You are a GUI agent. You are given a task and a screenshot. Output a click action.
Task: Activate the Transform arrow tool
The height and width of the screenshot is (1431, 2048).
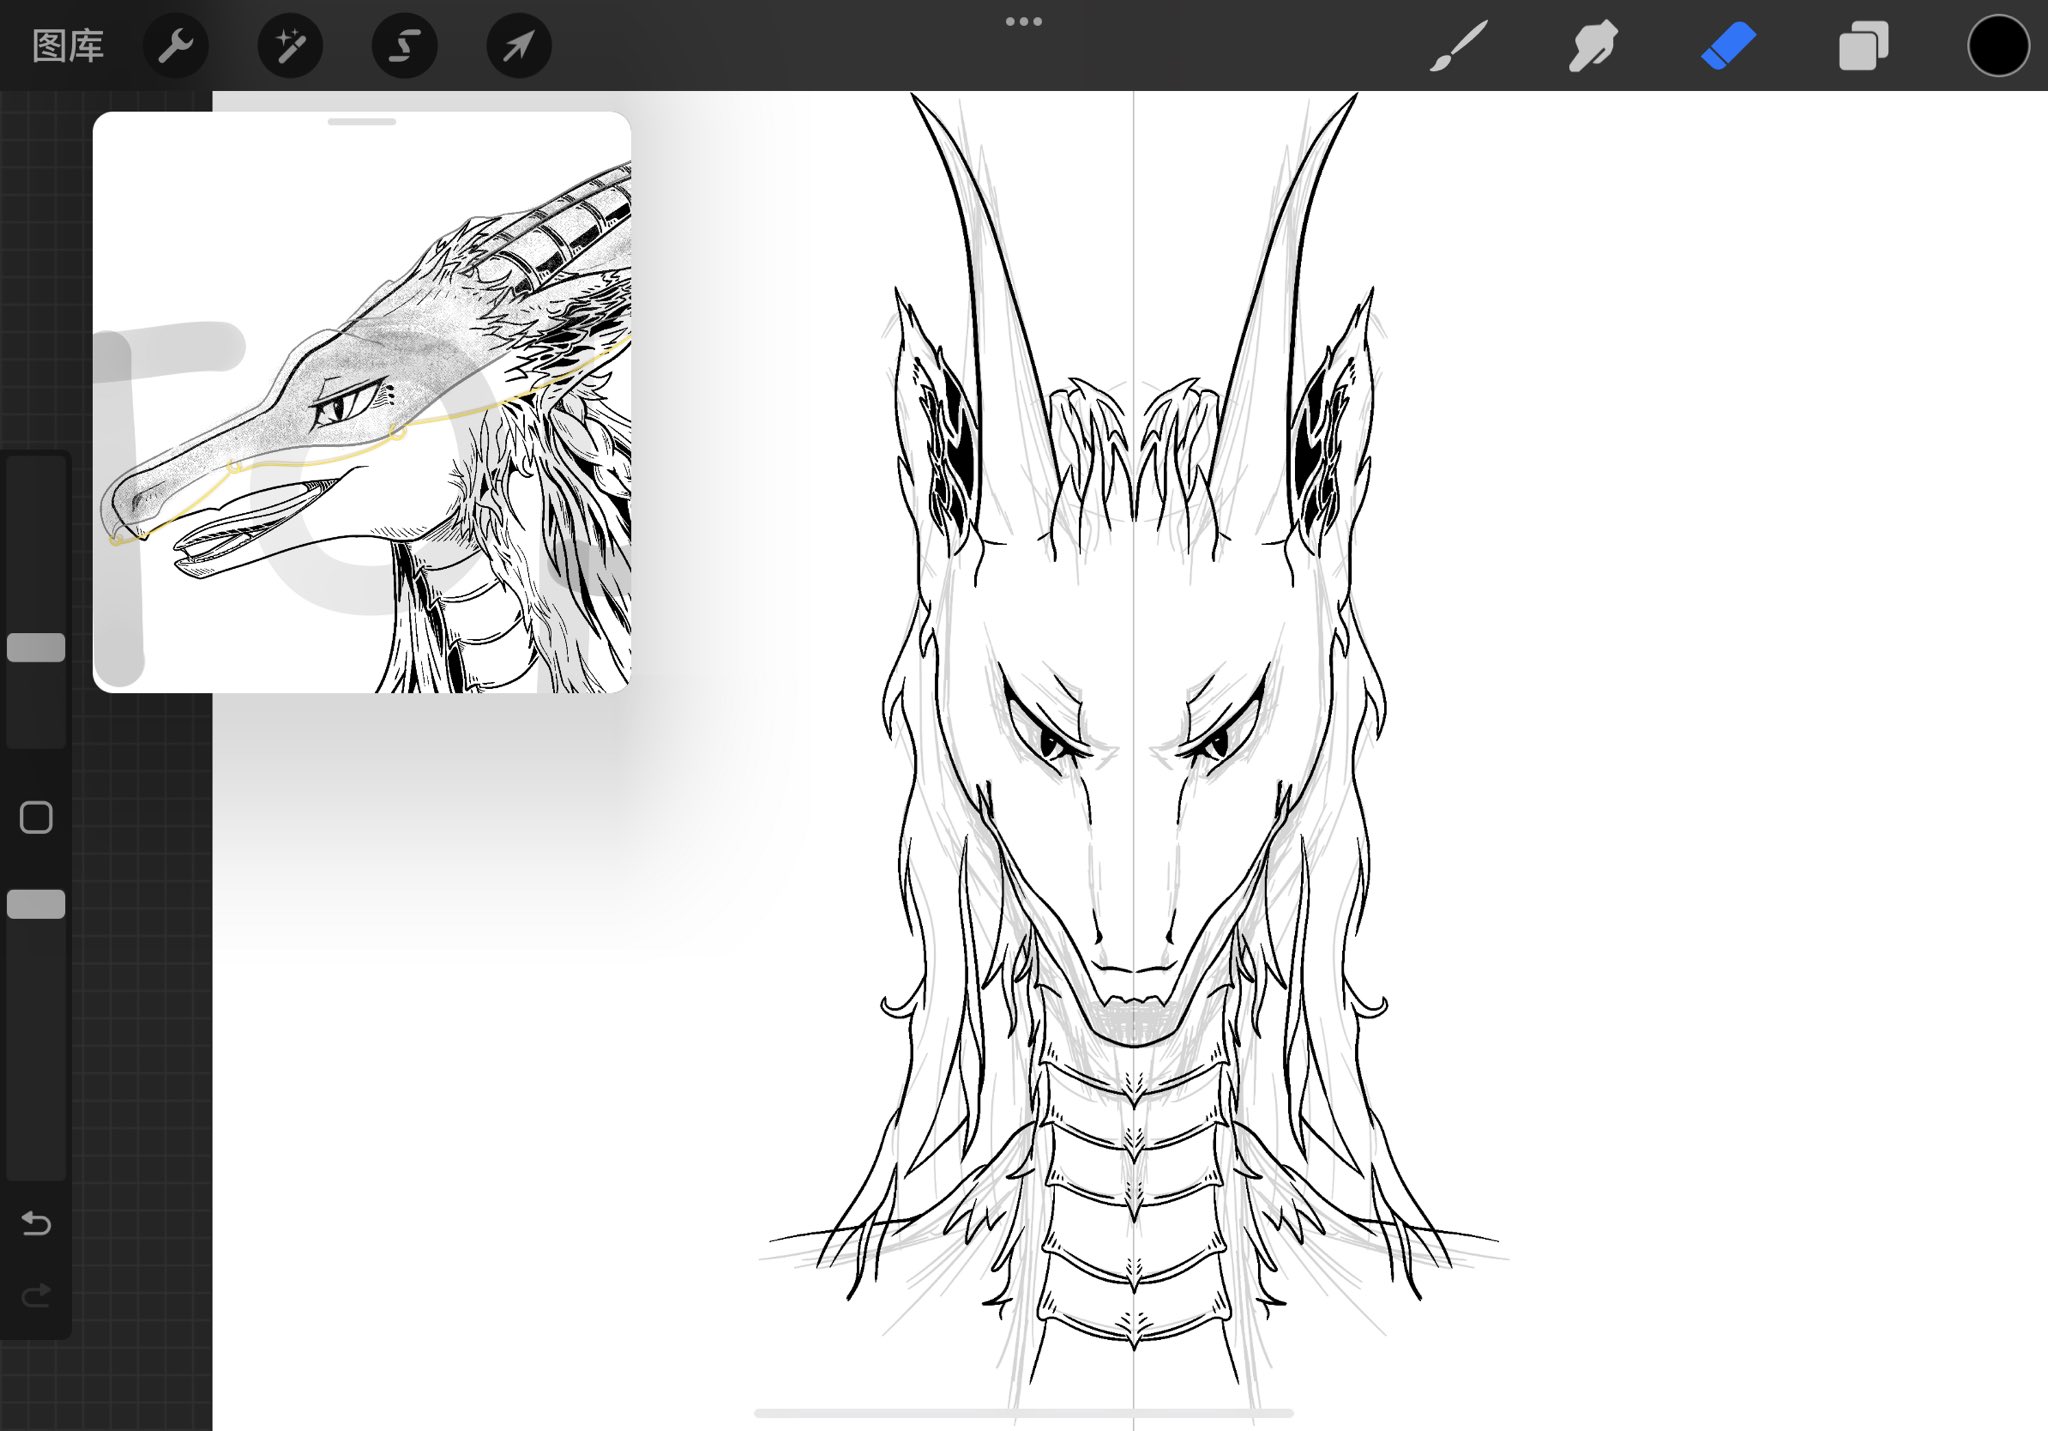click(519, 46)
